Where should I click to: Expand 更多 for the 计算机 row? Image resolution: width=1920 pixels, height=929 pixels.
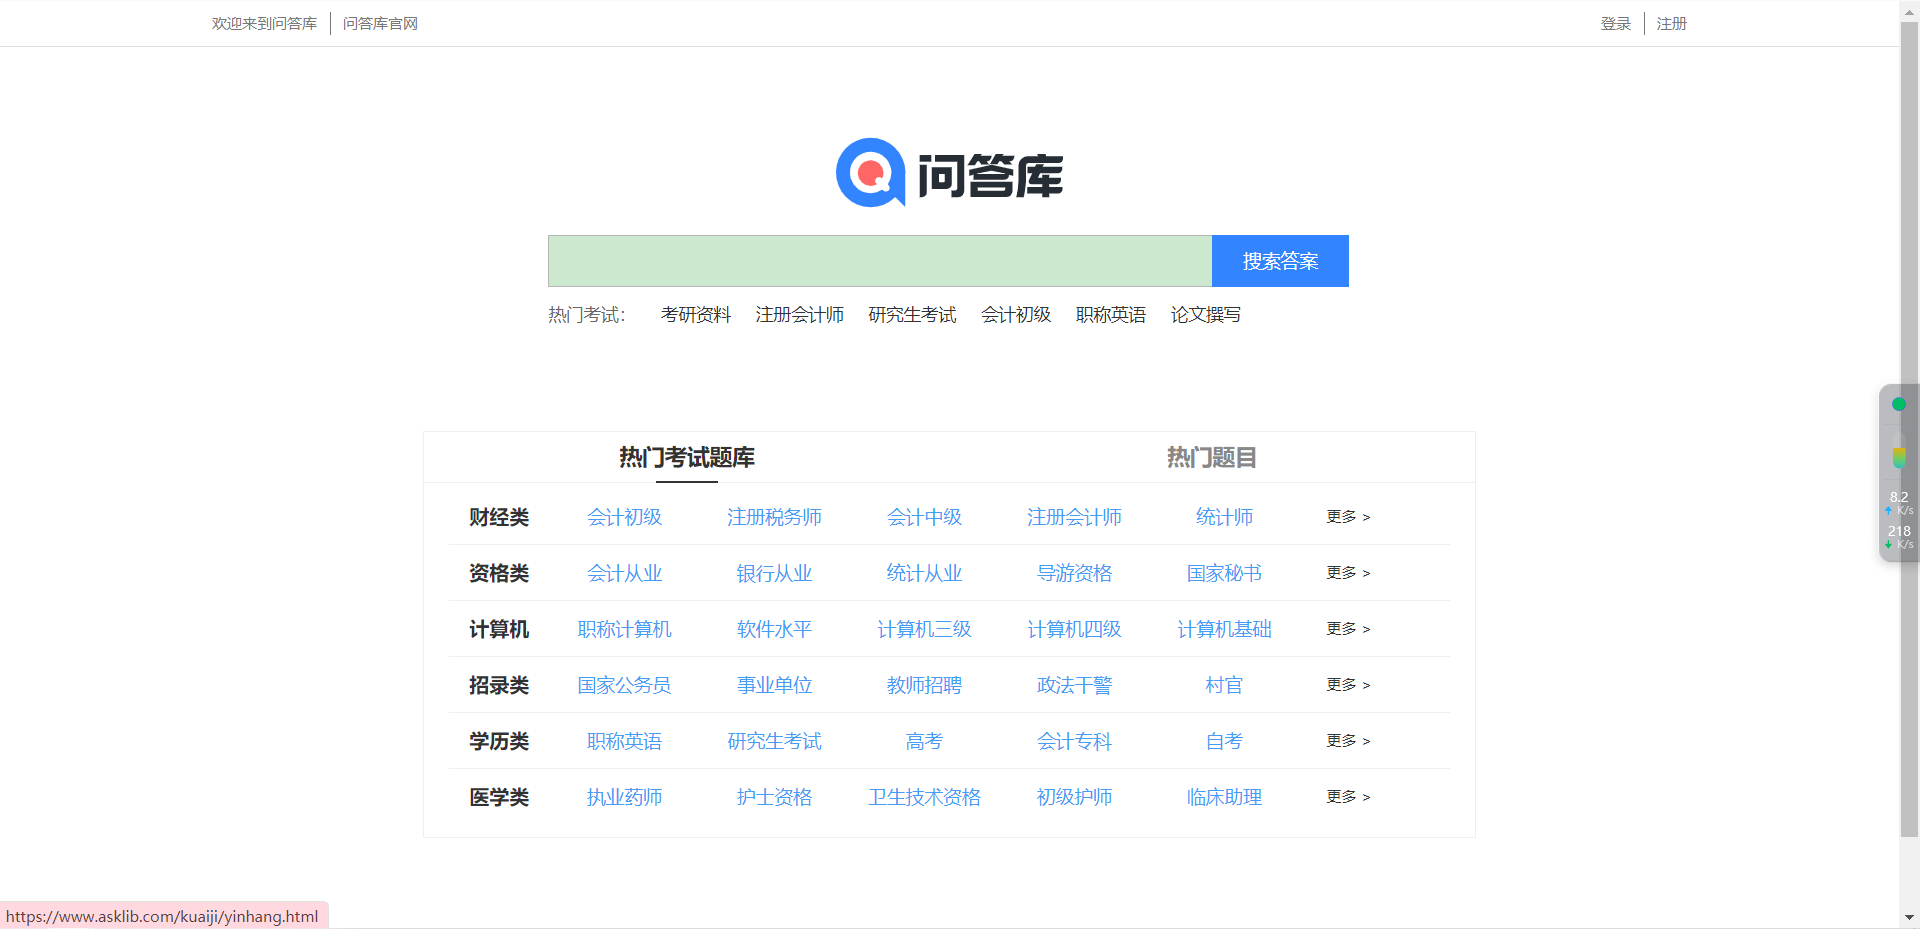[x=1347, y=629]
